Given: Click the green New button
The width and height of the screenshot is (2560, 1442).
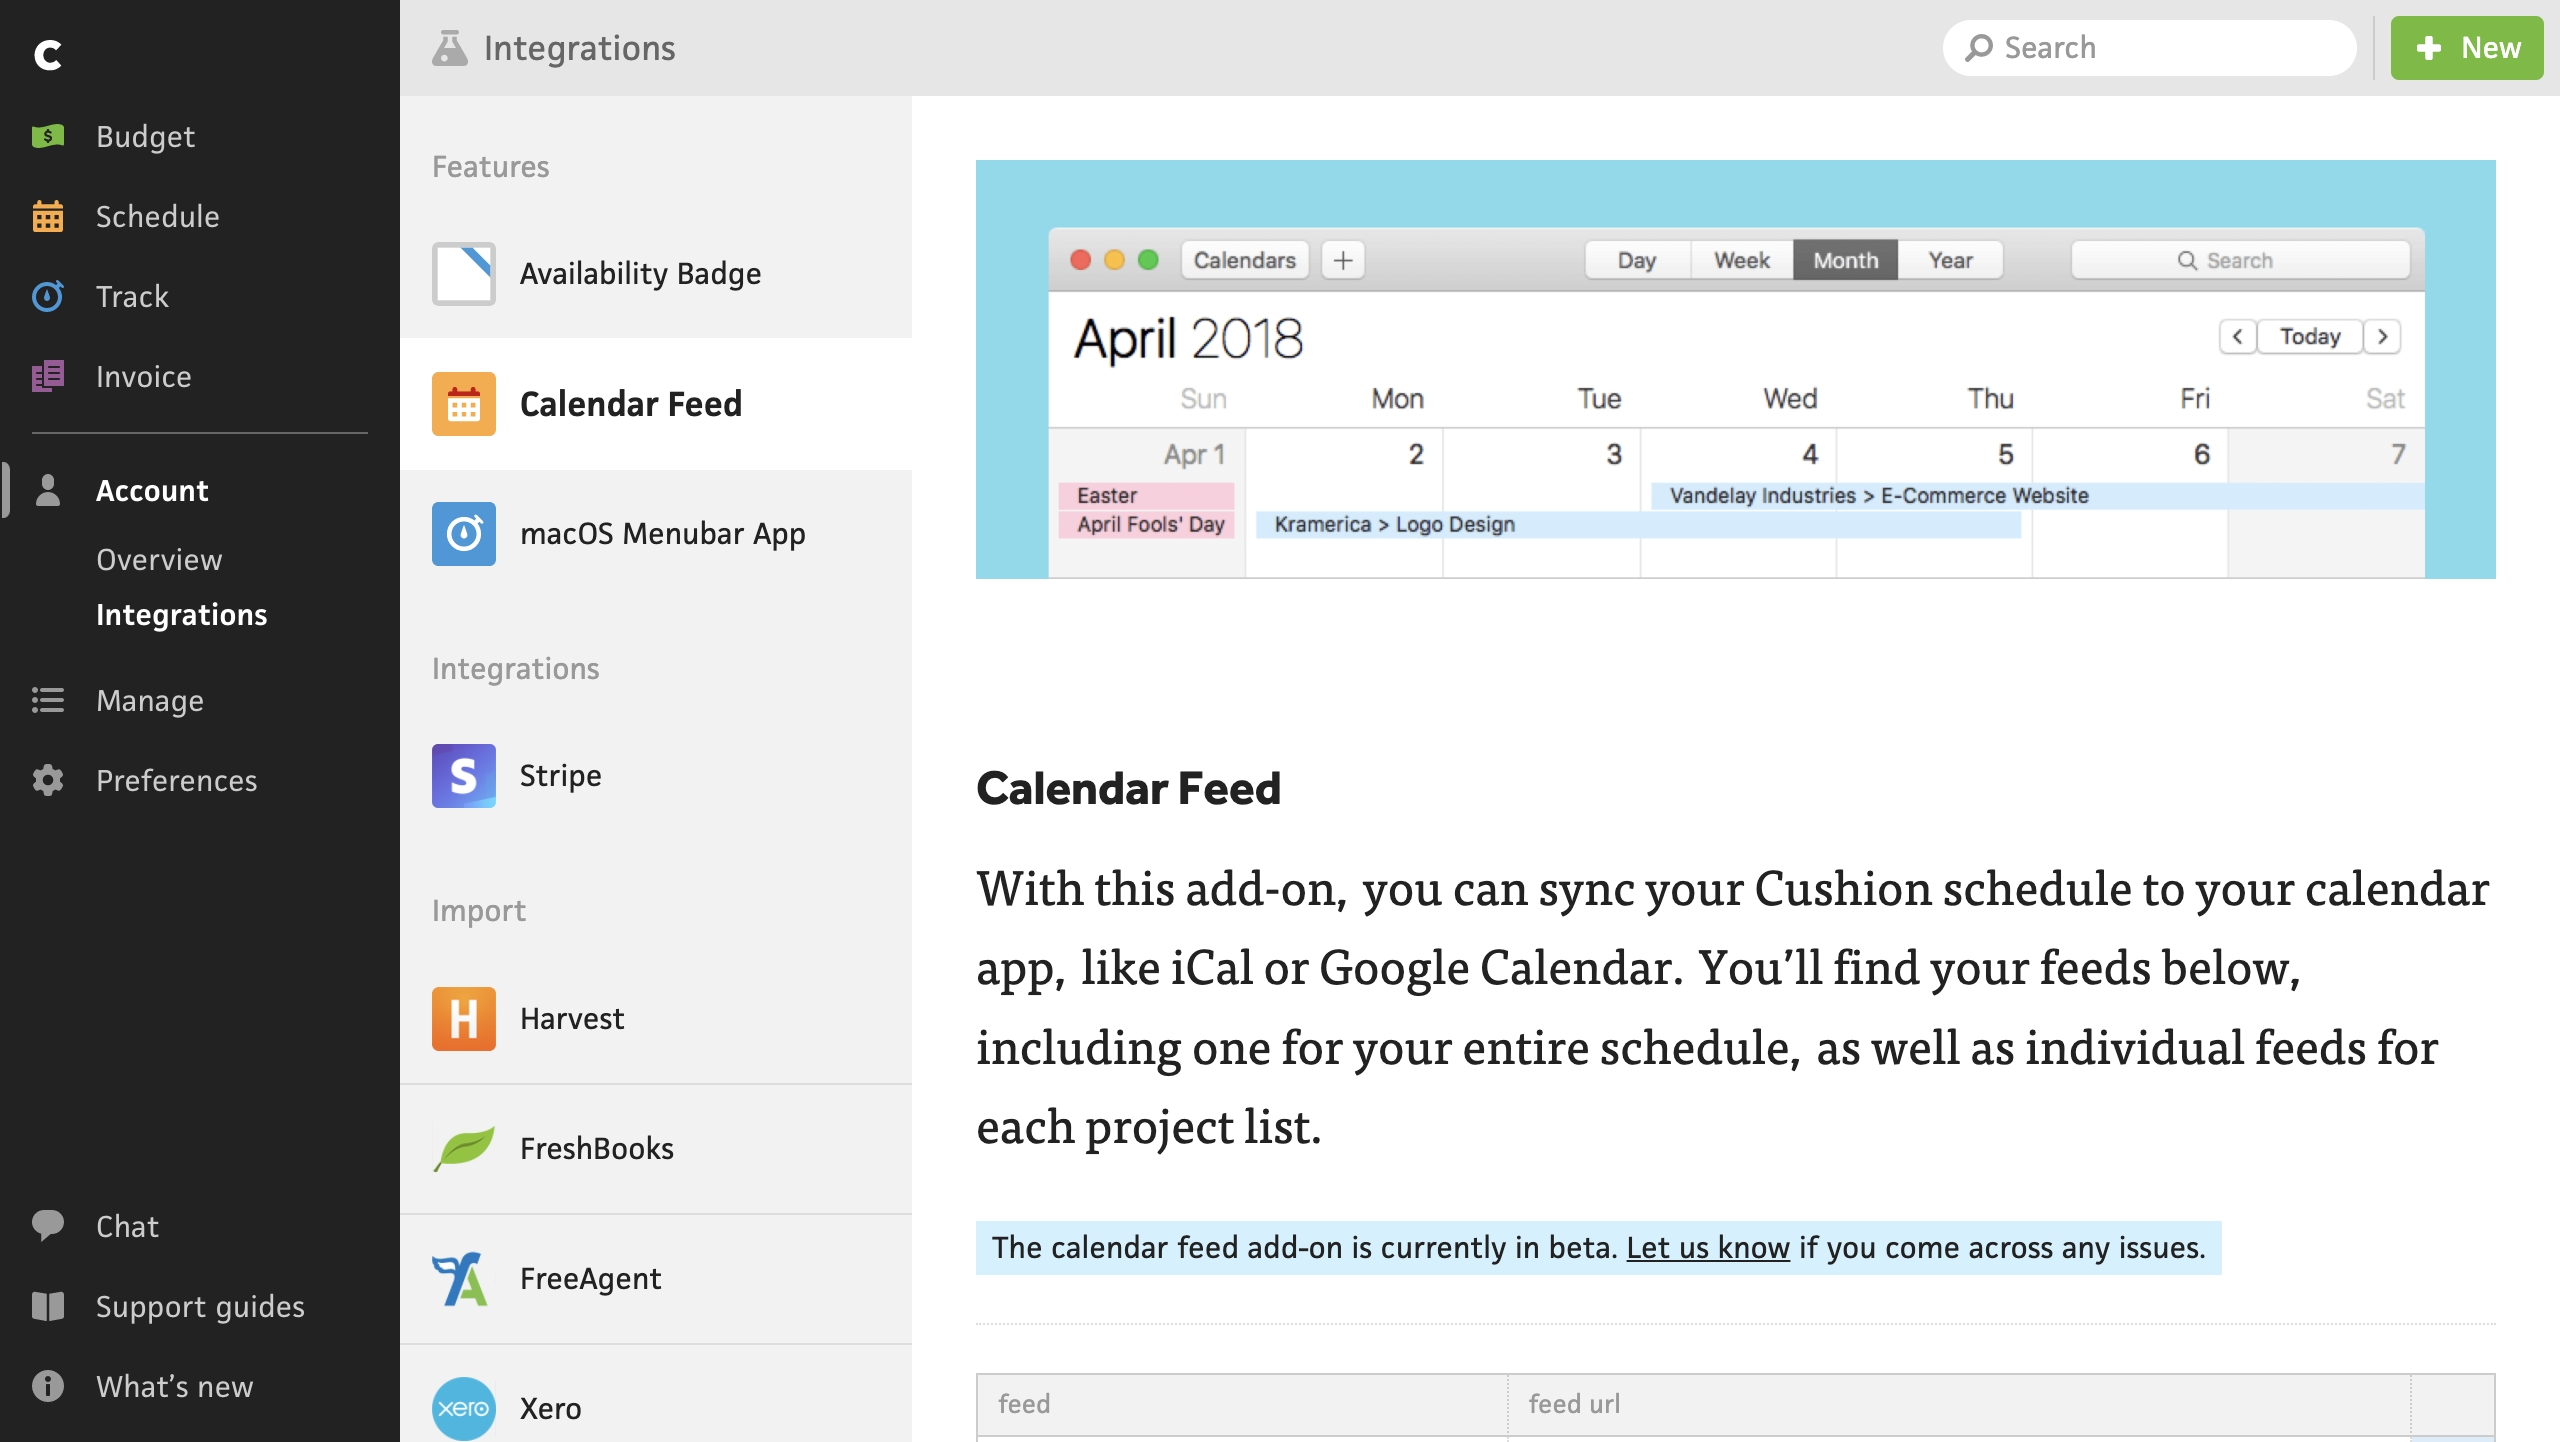Looking at the screenshot, I should coord(2466,48).
